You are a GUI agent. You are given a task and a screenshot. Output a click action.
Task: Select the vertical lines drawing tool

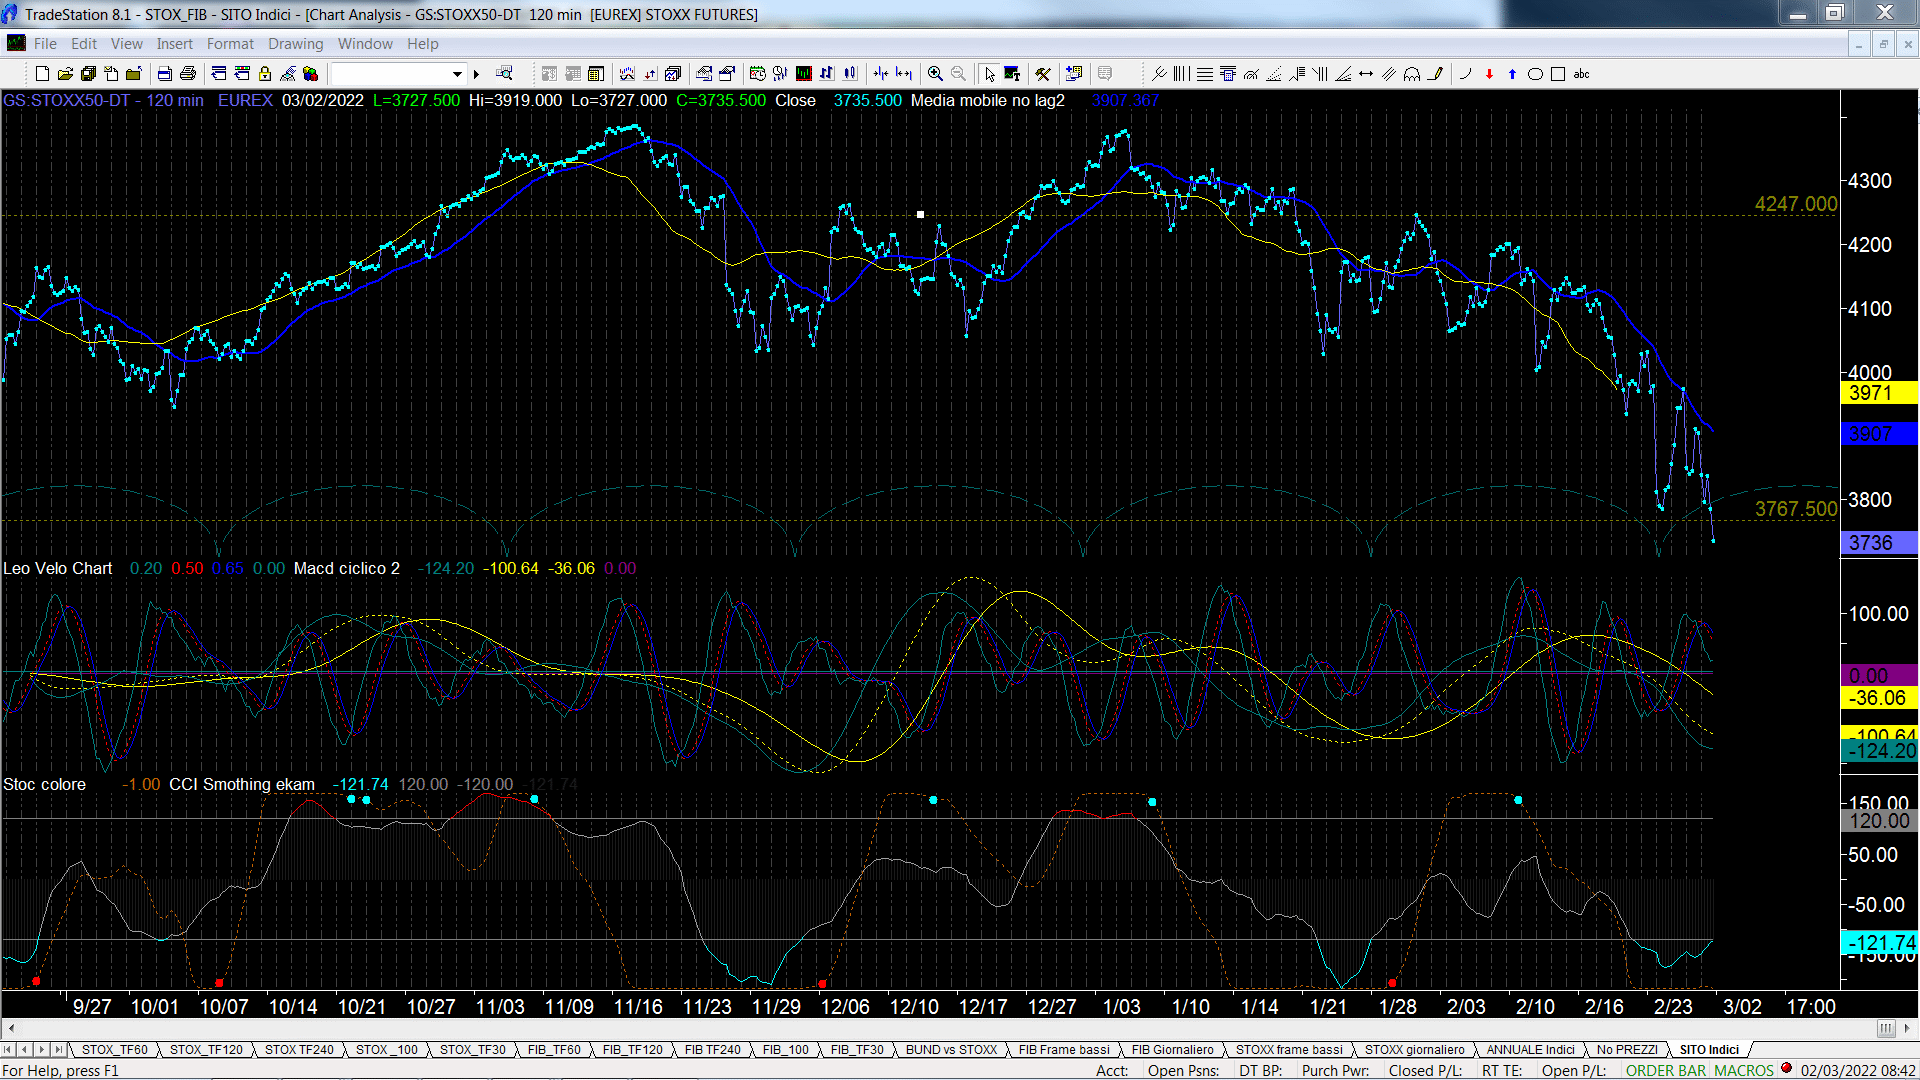(x=1182, y=74)
